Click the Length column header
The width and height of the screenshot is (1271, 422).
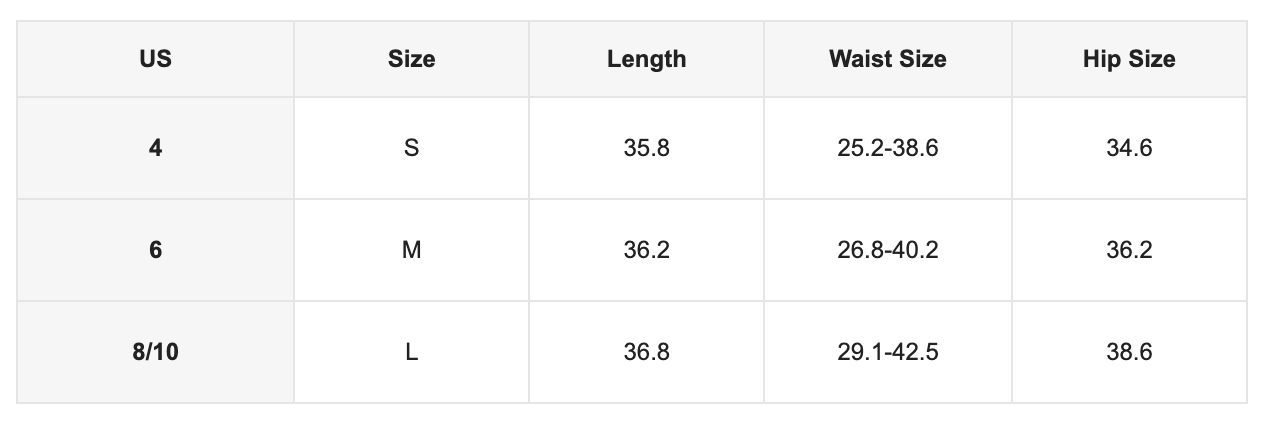click(x=646, y=59)
